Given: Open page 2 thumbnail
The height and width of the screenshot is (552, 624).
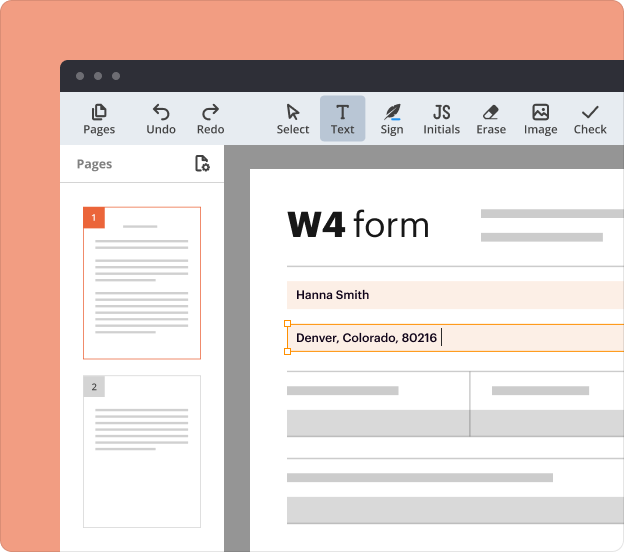Looking at the screenshot, I should (x=142, y=451).
